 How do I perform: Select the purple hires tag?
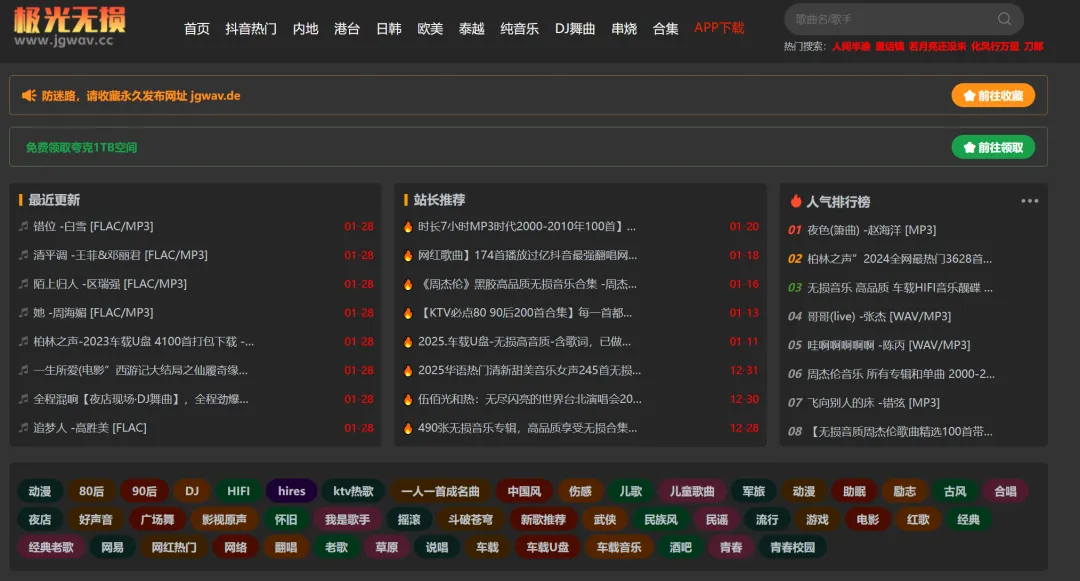point(291,491)
